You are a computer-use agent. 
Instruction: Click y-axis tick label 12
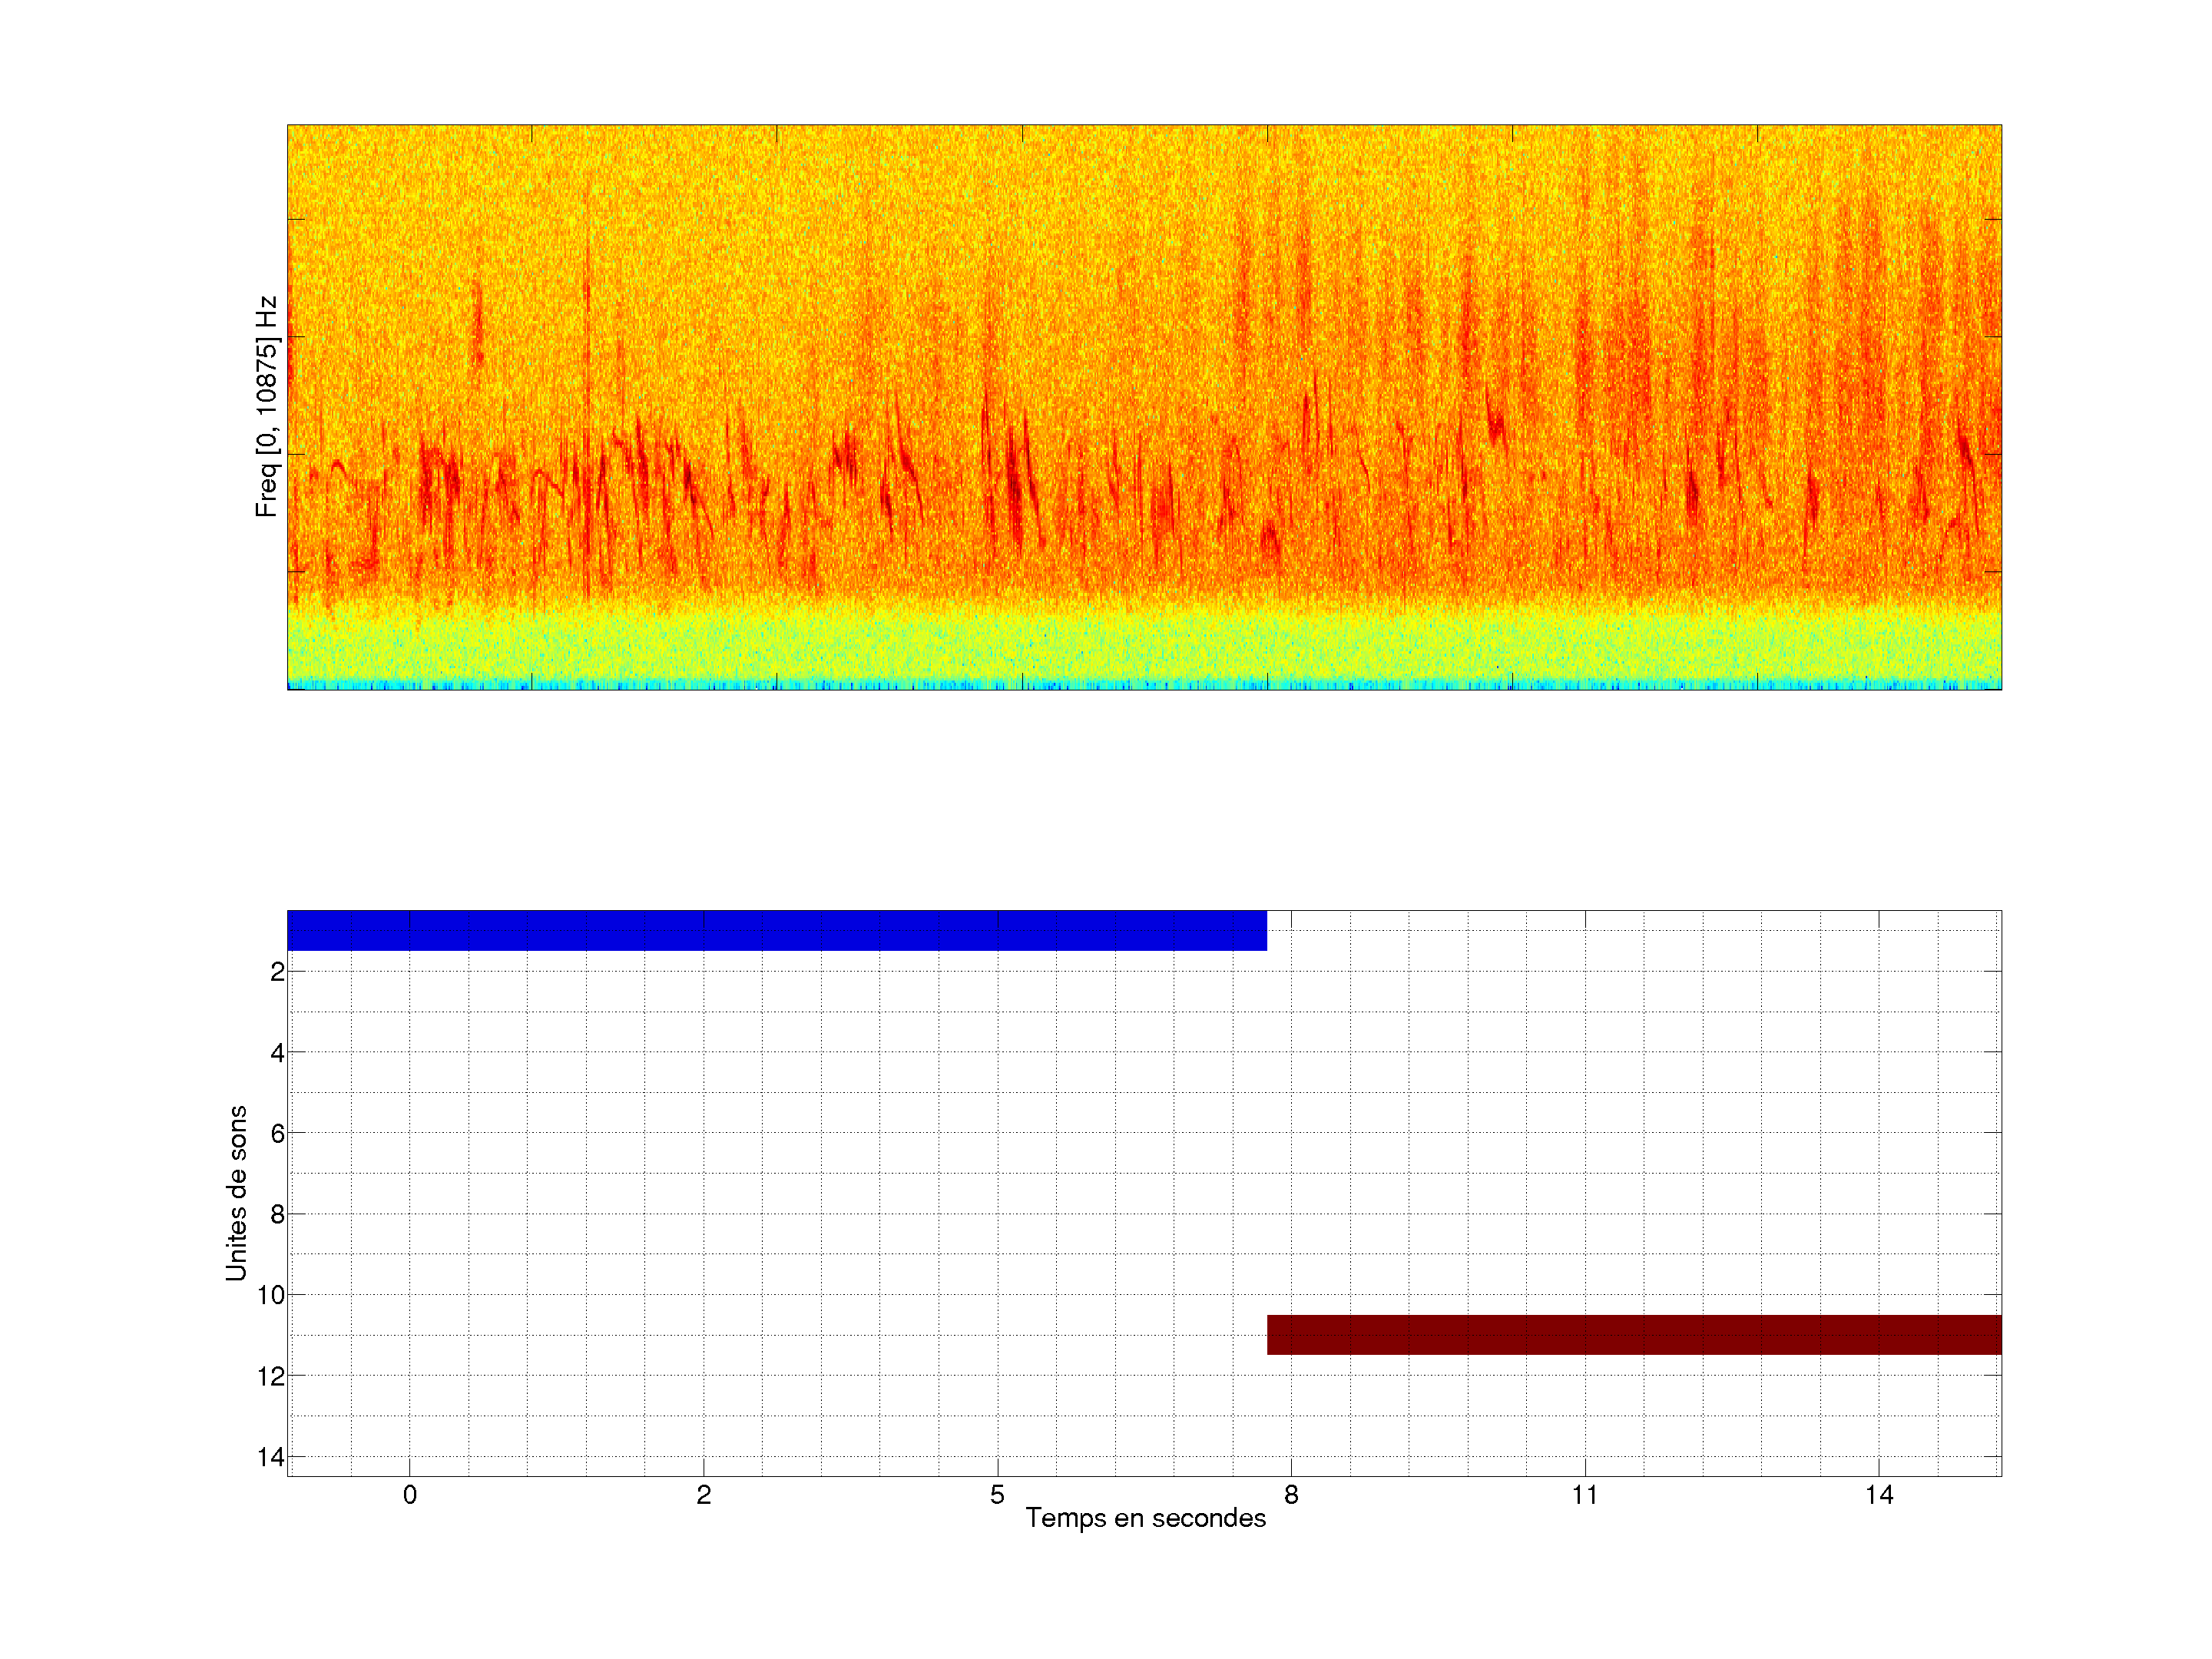[271, 1376]
